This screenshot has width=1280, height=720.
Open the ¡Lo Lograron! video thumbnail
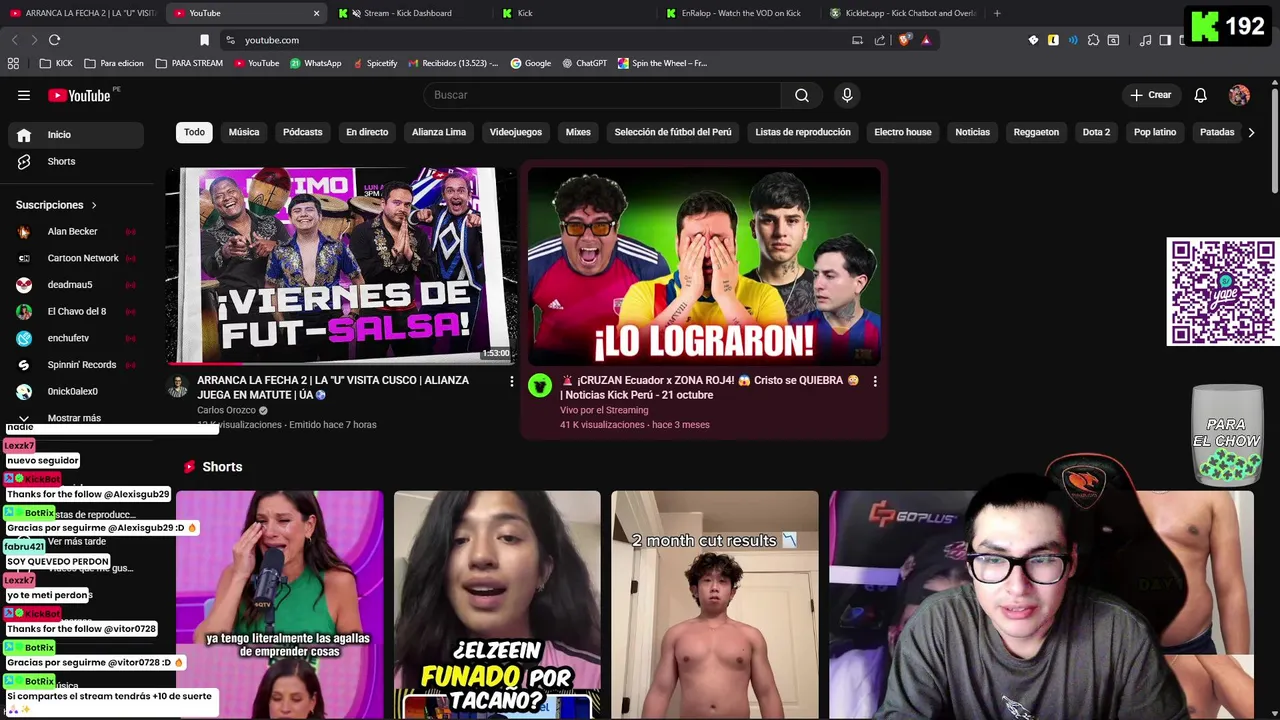pos(704,265)
